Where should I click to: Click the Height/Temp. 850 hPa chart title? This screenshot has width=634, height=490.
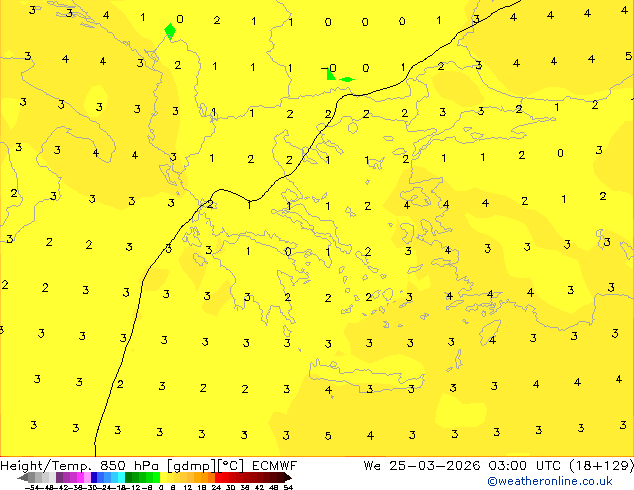pyautogui.click(x=80, y=466)
